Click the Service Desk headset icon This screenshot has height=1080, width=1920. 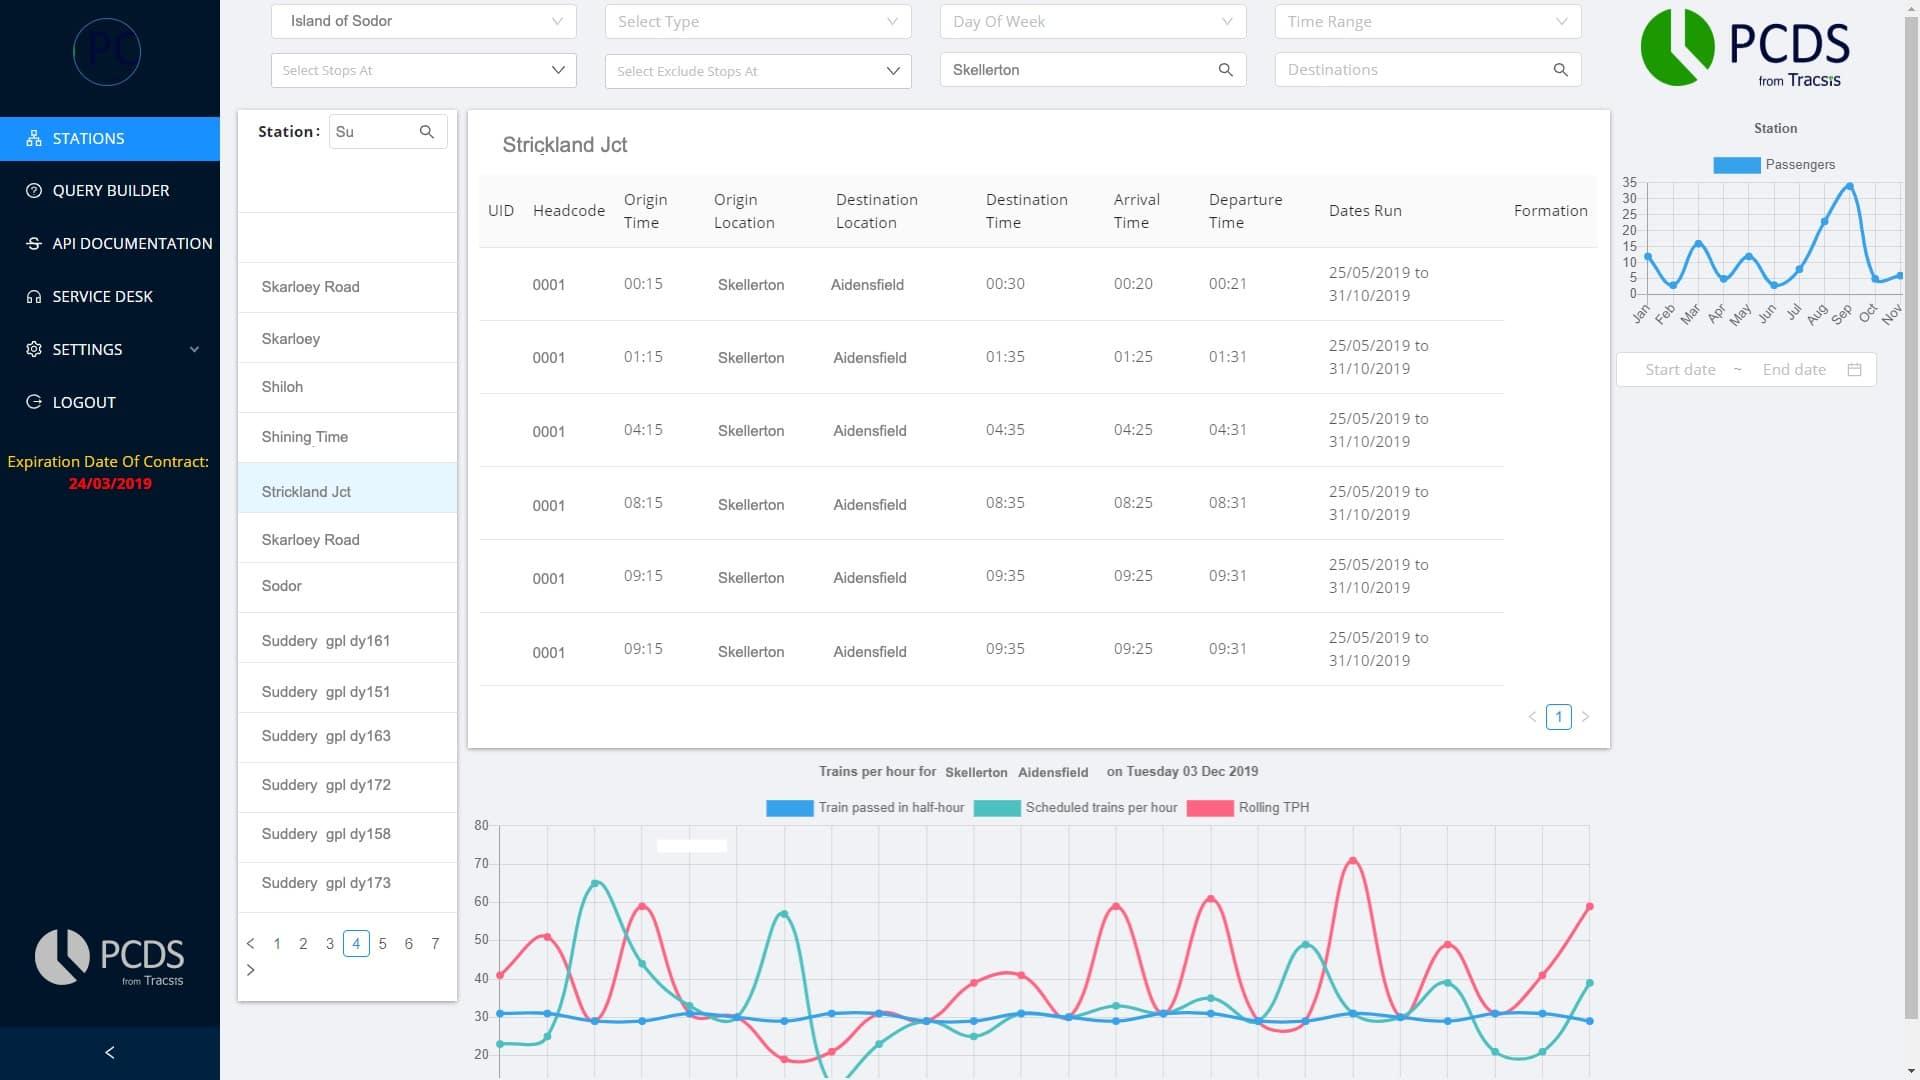click(34, 297)
